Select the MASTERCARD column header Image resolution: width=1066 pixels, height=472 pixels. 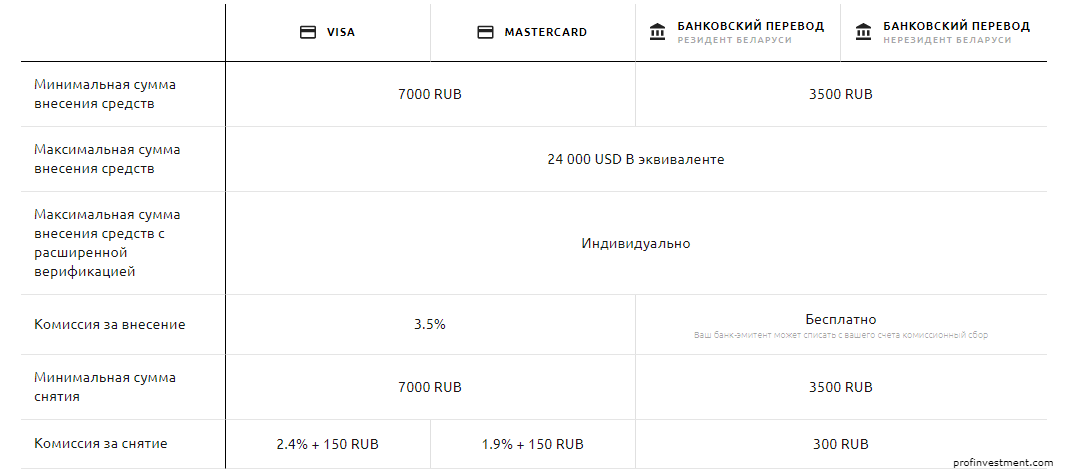[x=533, y=33]
